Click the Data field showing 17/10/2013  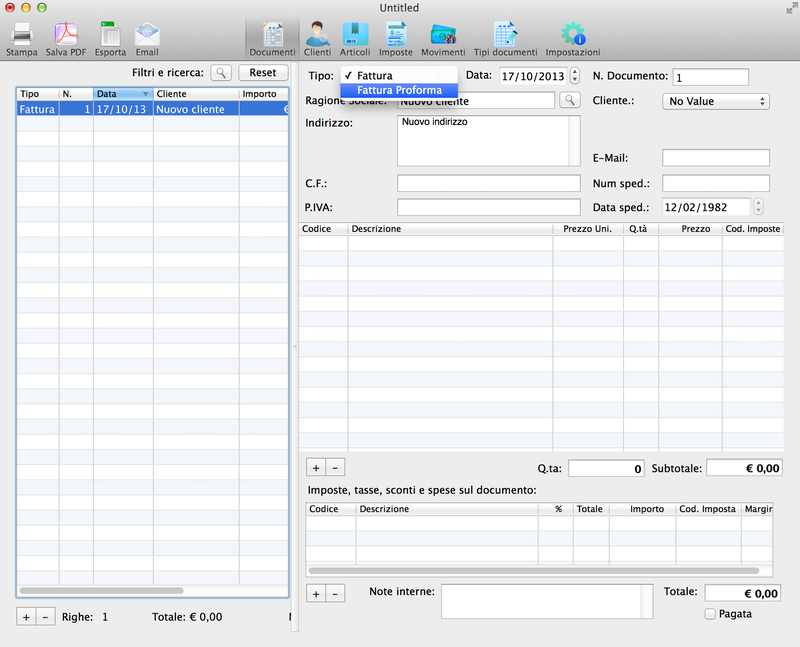point(533,76)
